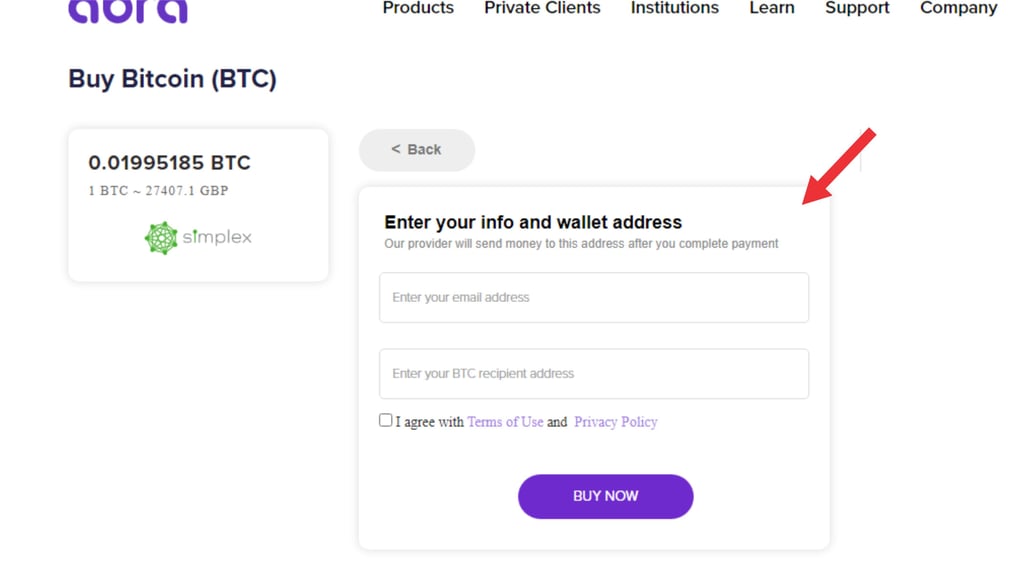
Task: Click the 1 BTC to GBP rate text
Action: [x=158, y=191]
